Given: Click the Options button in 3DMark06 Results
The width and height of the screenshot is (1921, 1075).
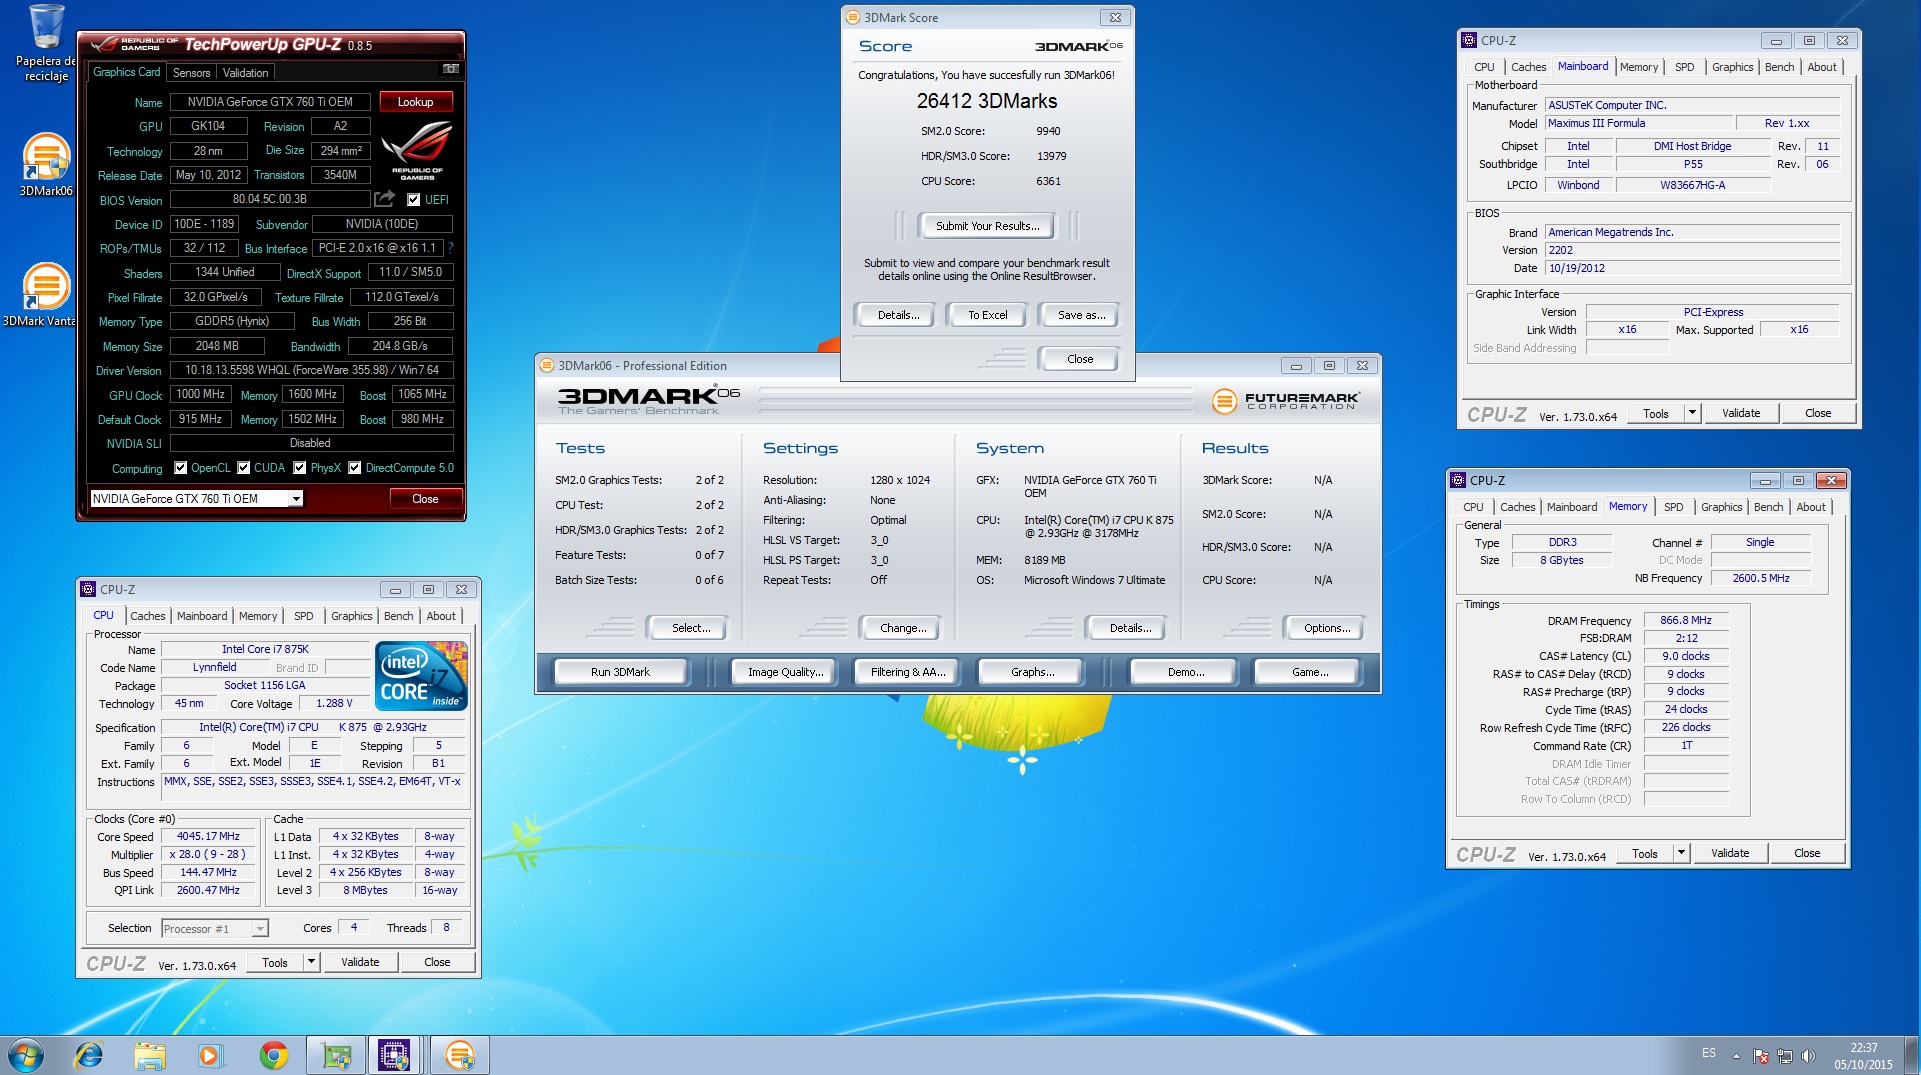Looking at the screenshot, I should (1326, 628).
